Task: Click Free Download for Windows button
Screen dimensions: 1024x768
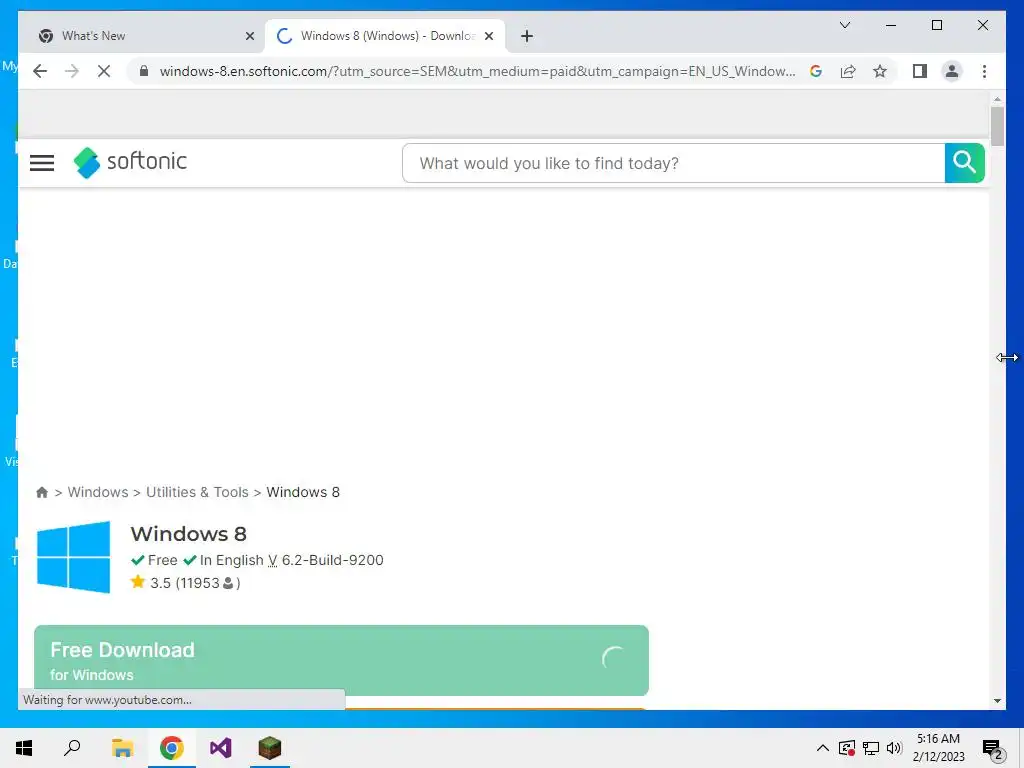Action: [x=342, y=660]
